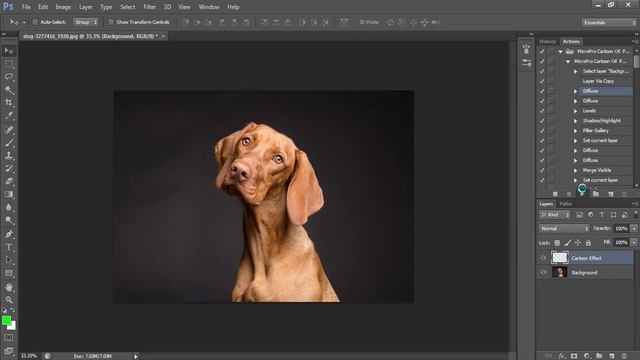This screenshot has height=360, width=640.
Task: Select the Dodge tool
Action: pos(9,220)
